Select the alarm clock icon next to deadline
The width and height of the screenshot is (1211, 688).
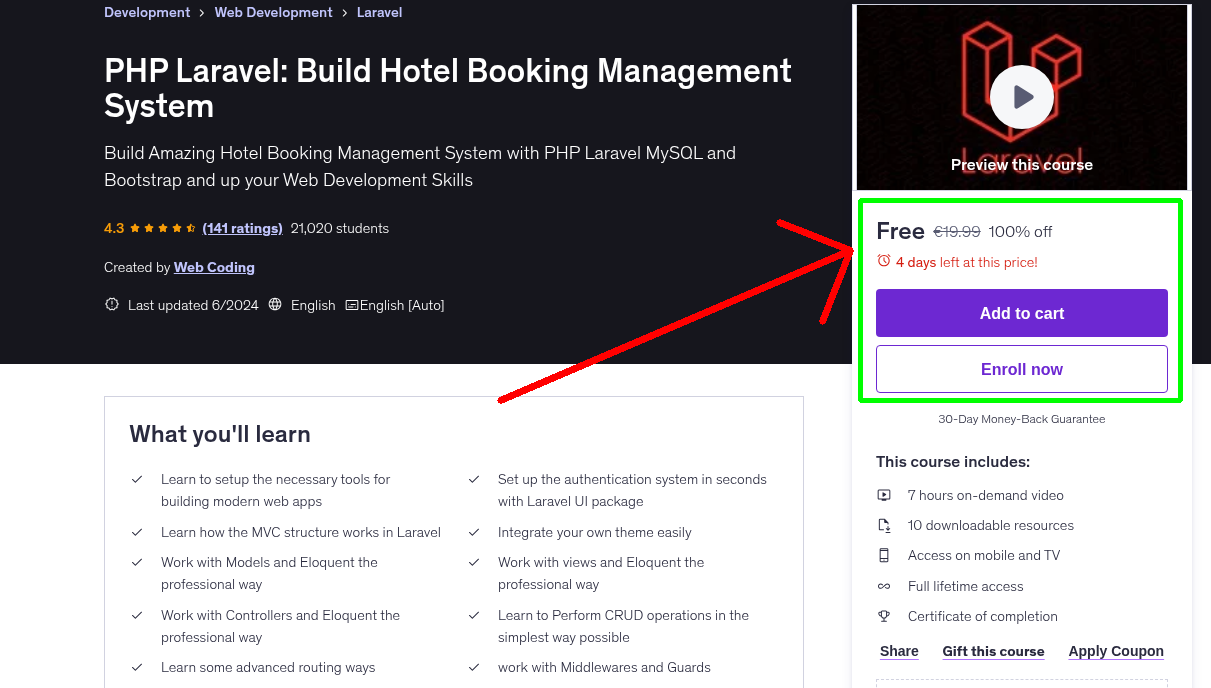(884, 261)
